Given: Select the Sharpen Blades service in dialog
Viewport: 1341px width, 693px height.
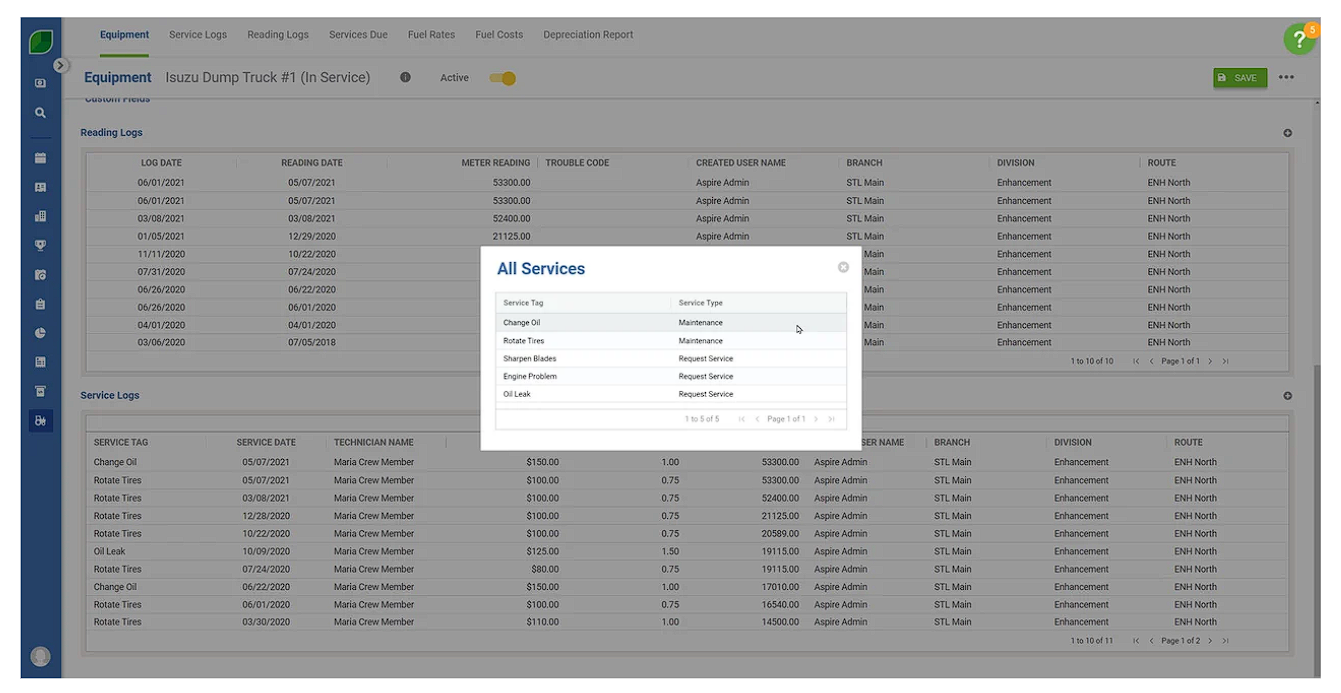Looking at the screenshot, I should [671, 359].
